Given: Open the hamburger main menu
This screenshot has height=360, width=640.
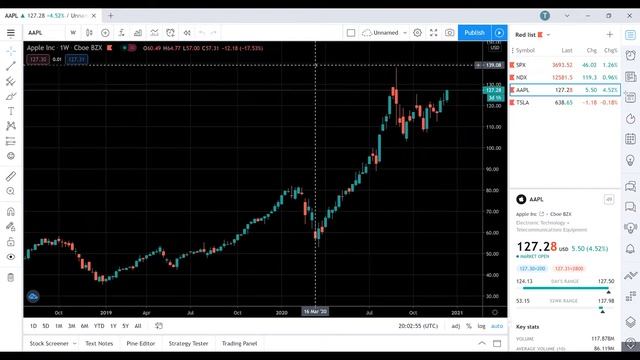Looking at the screenshot, I should click(11, 33).
